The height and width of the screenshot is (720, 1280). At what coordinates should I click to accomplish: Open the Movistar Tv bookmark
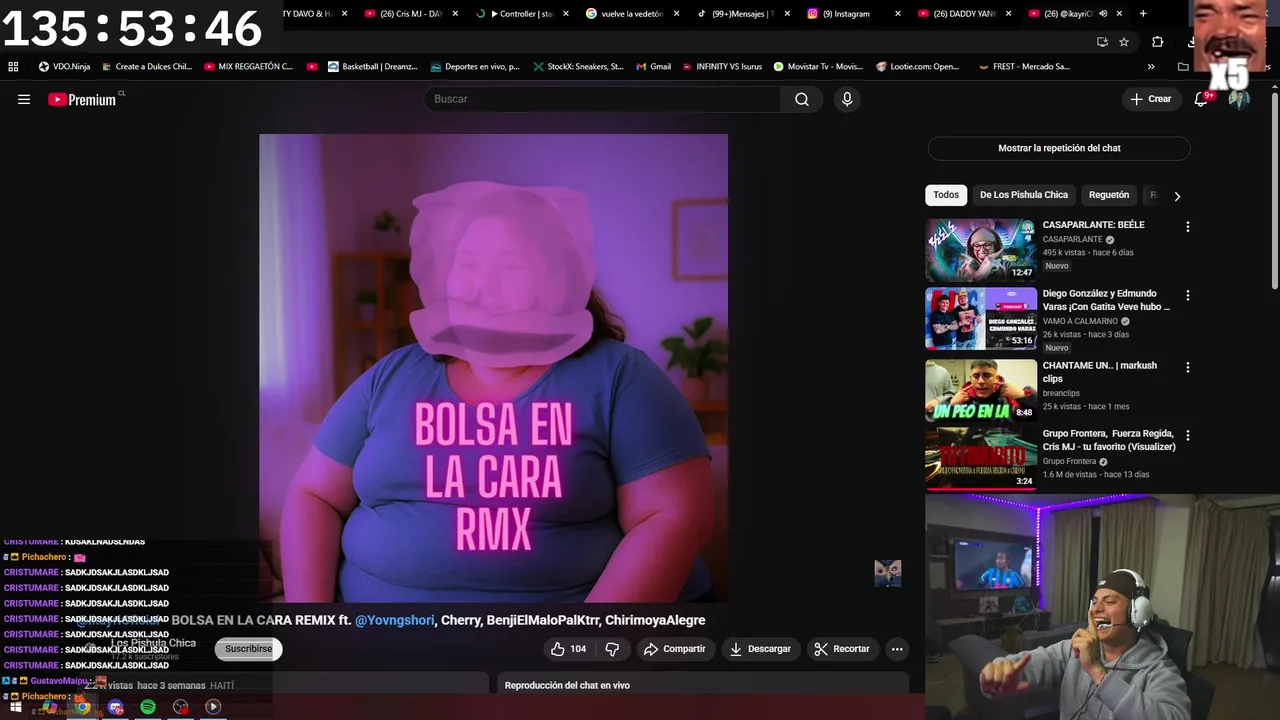[x=818, y=67]
